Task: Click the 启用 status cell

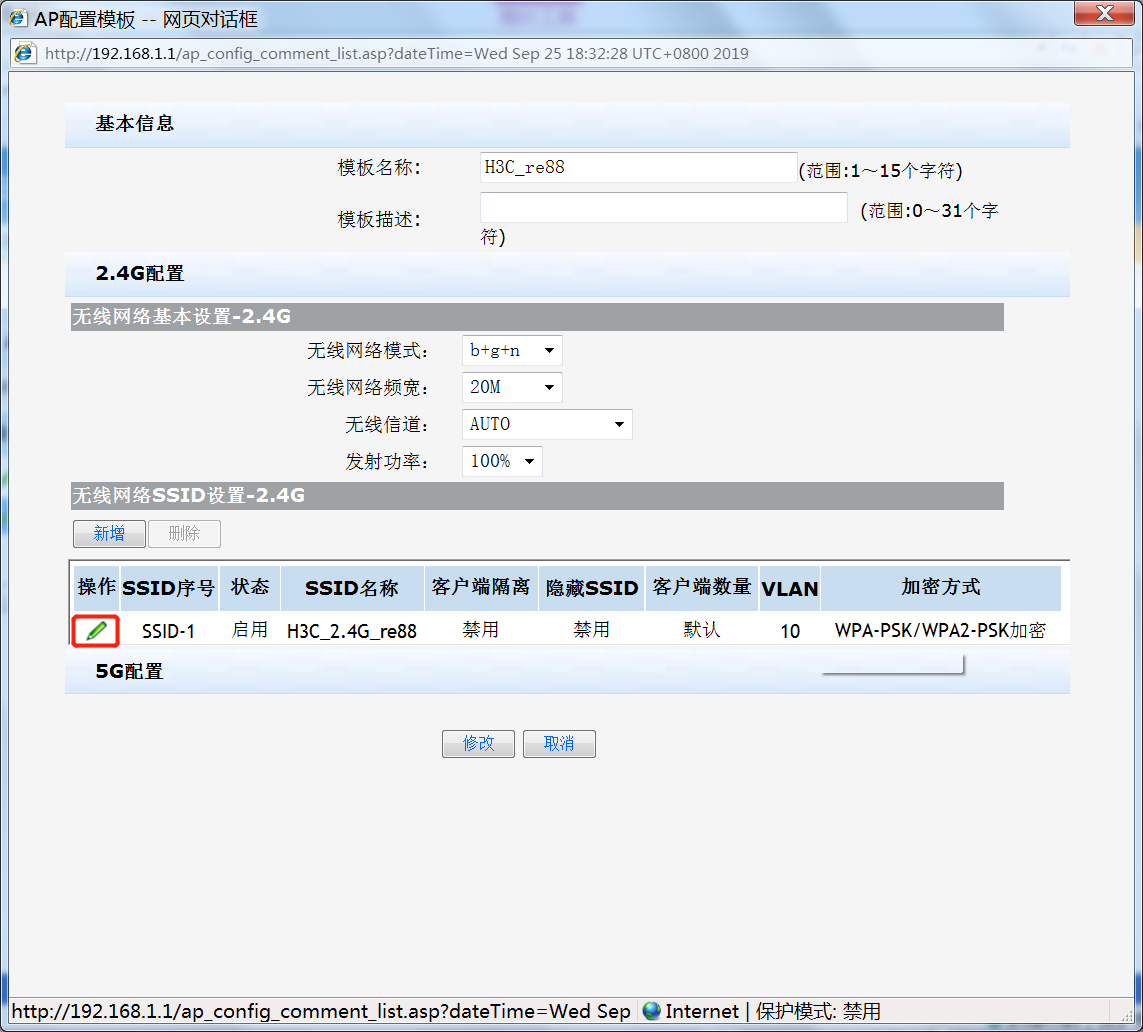Action: (250, 630)
